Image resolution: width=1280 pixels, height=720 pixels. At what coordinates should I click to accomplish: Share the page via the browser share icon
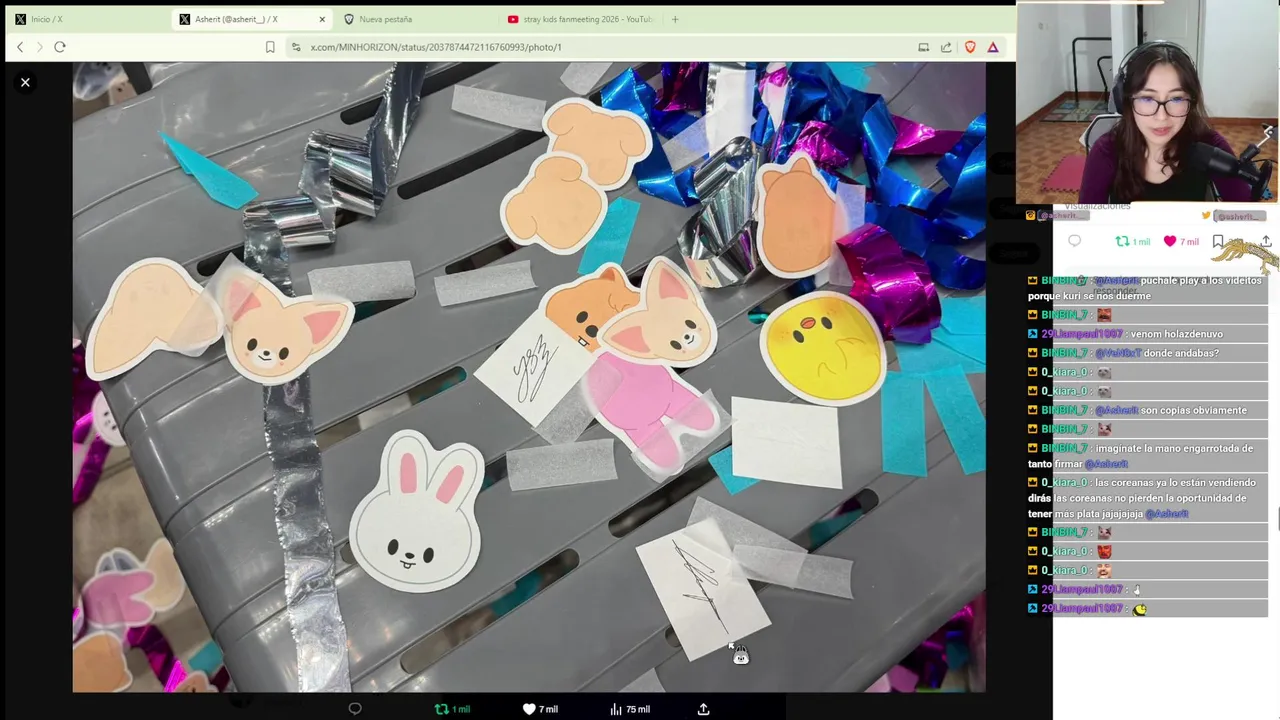(x=946, y=47)
